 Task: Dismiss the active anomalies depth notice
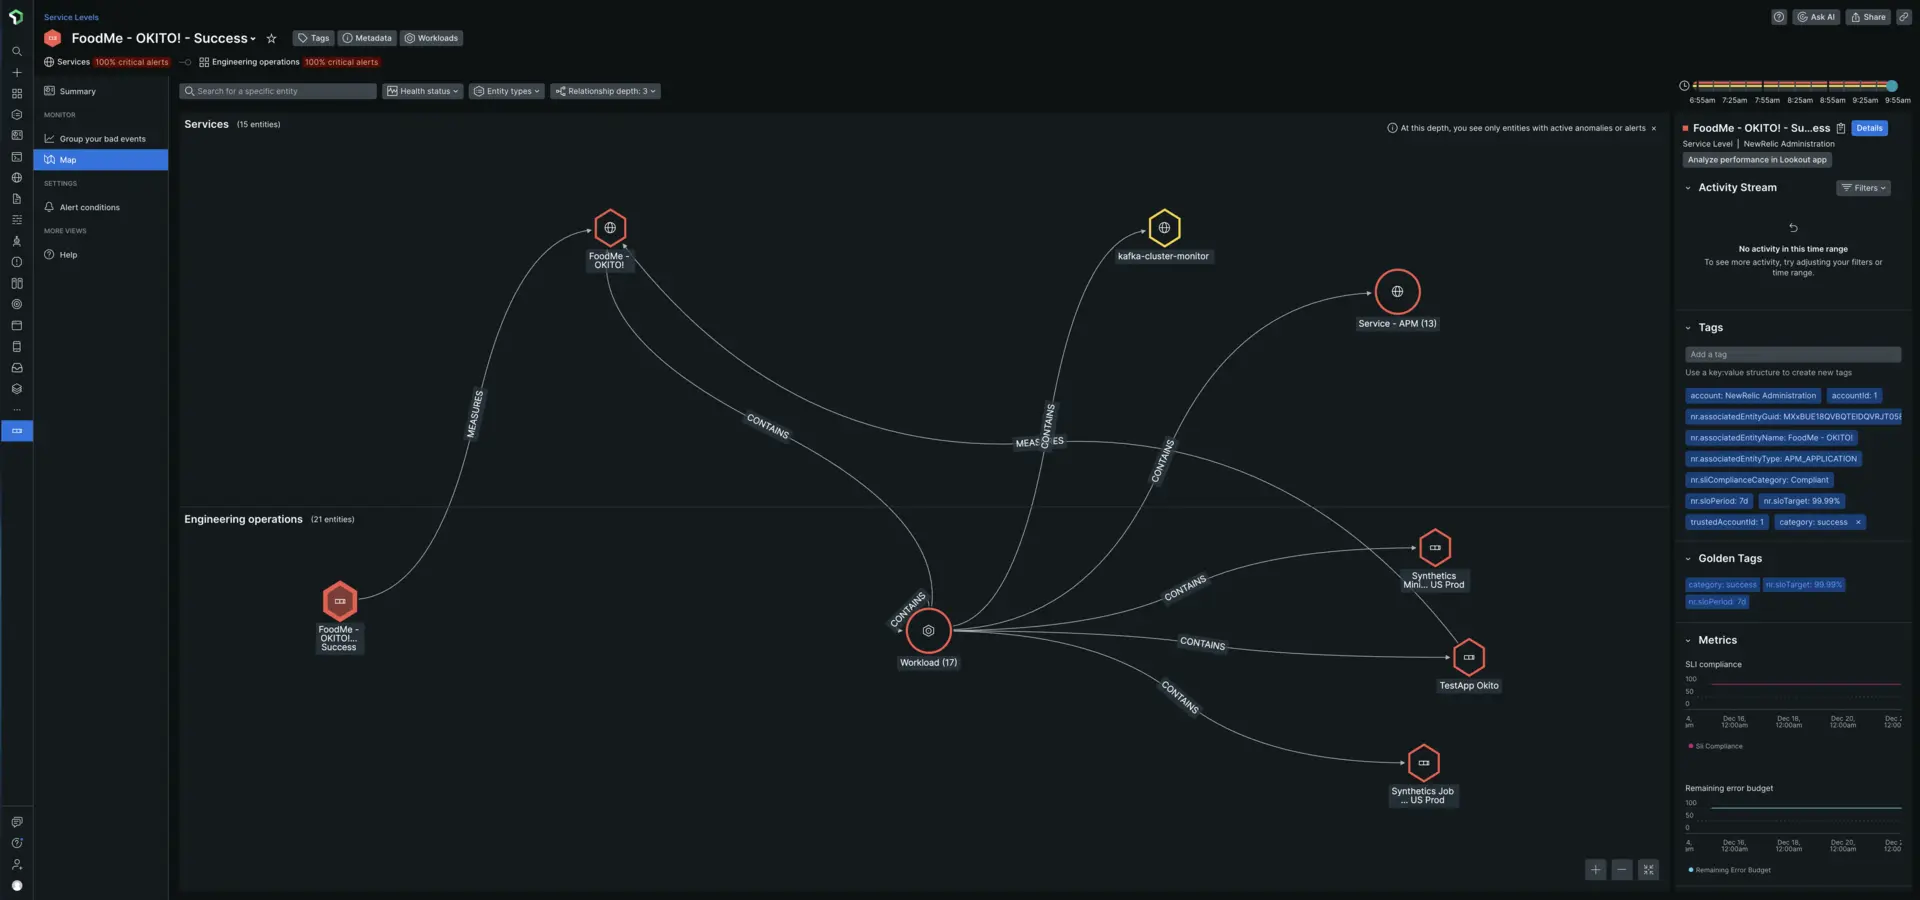coord(1654,128)
